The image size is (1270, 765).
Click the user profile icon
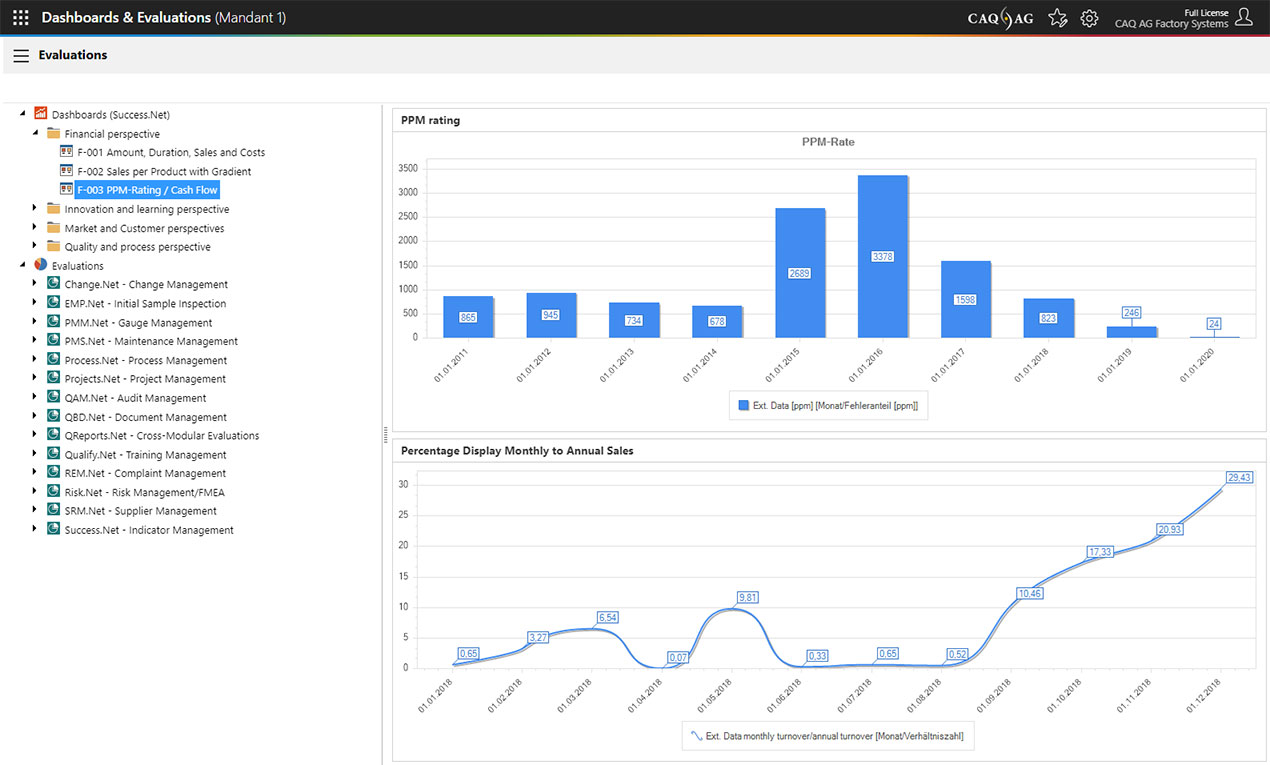tap(1243, 17)
